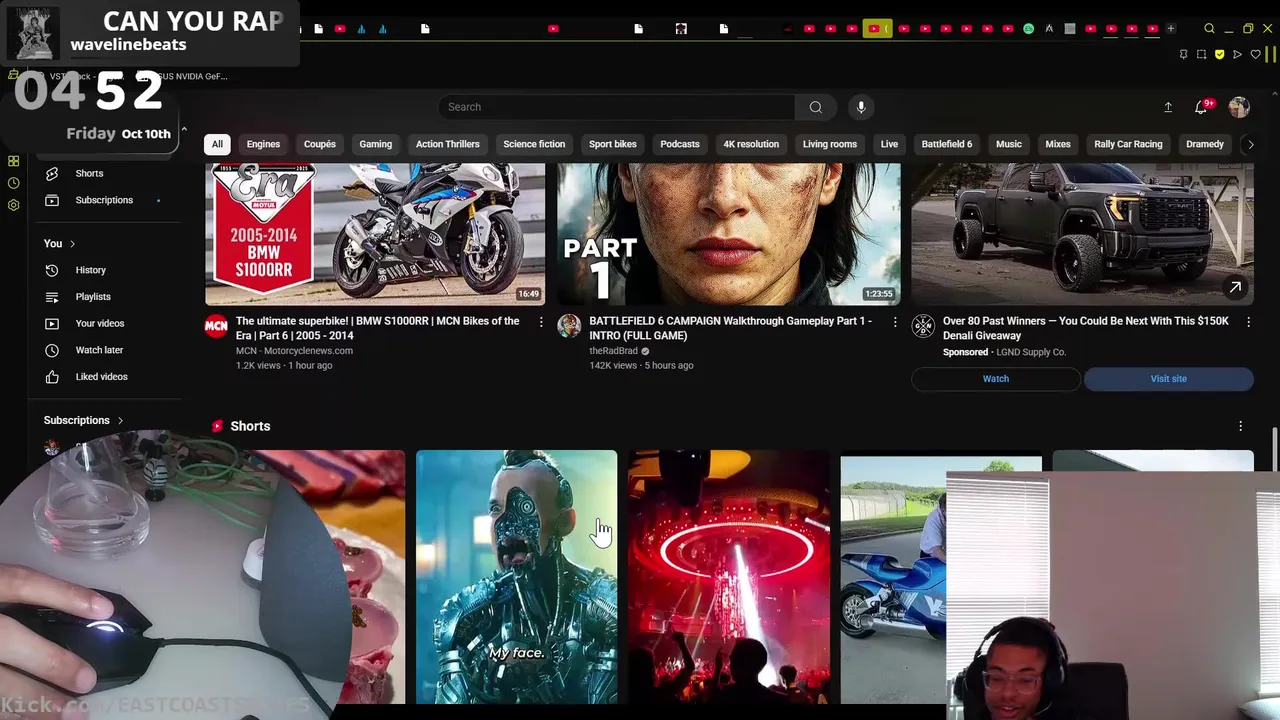Open the red concert lights Short thumbnail

click(729, 577)
